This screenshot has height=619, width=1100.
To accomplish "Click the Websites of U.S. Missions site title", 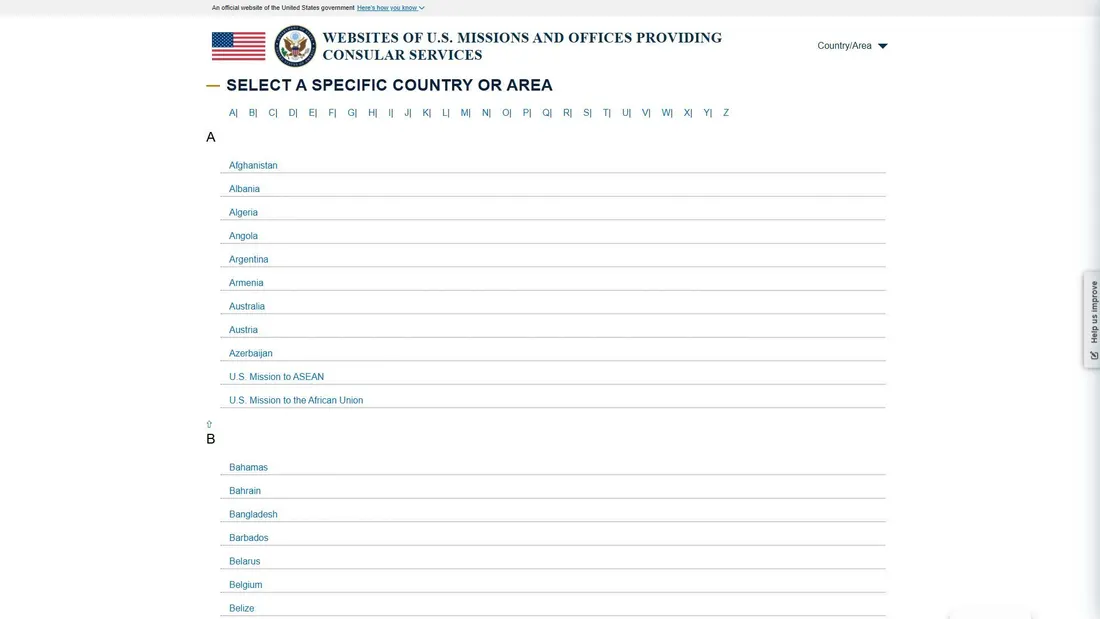I will (x=522, y=46).
